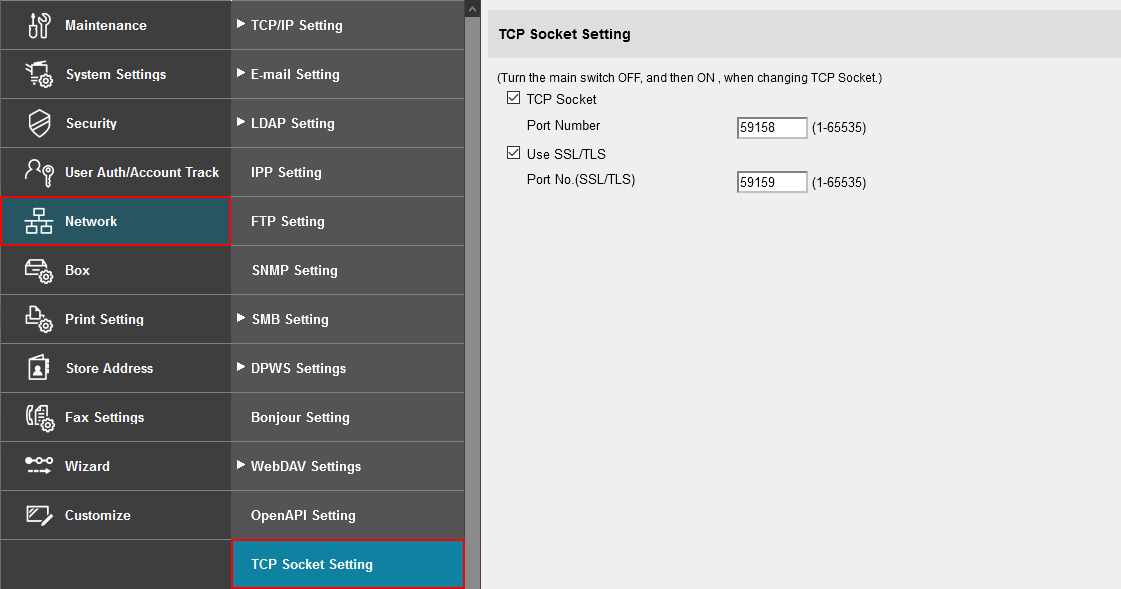Screen dimensions: 1121x589
Task: Click the TCP Socket Port Number field
Action: (x=771, y=127)
